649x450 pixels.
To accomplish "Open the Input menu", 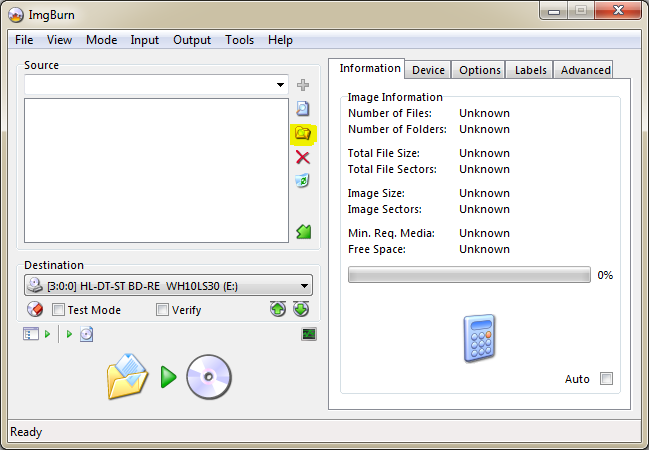I will [144, 40].
